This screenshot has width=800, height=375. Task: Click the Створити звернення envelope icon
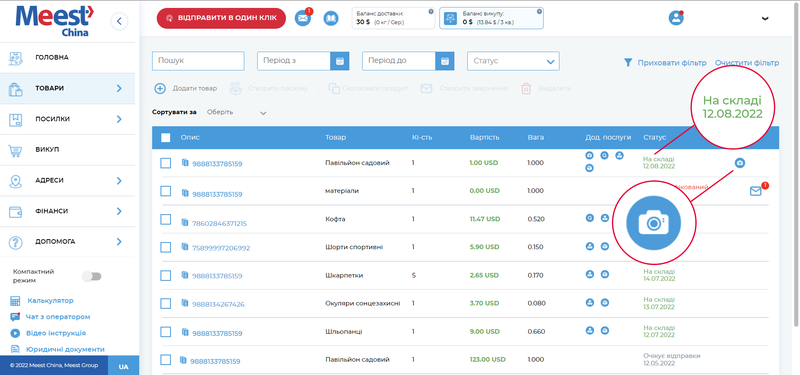coord(427,88)
